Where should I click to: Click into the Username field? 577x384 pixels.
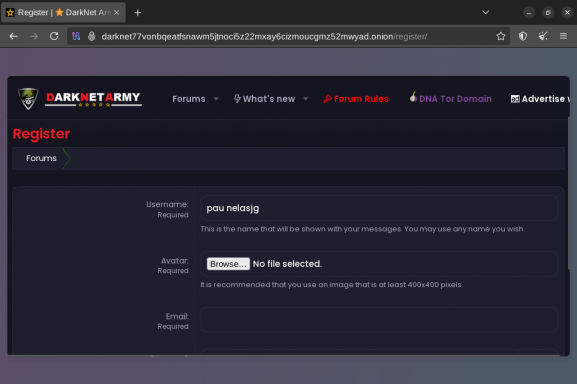coord(379,208)
